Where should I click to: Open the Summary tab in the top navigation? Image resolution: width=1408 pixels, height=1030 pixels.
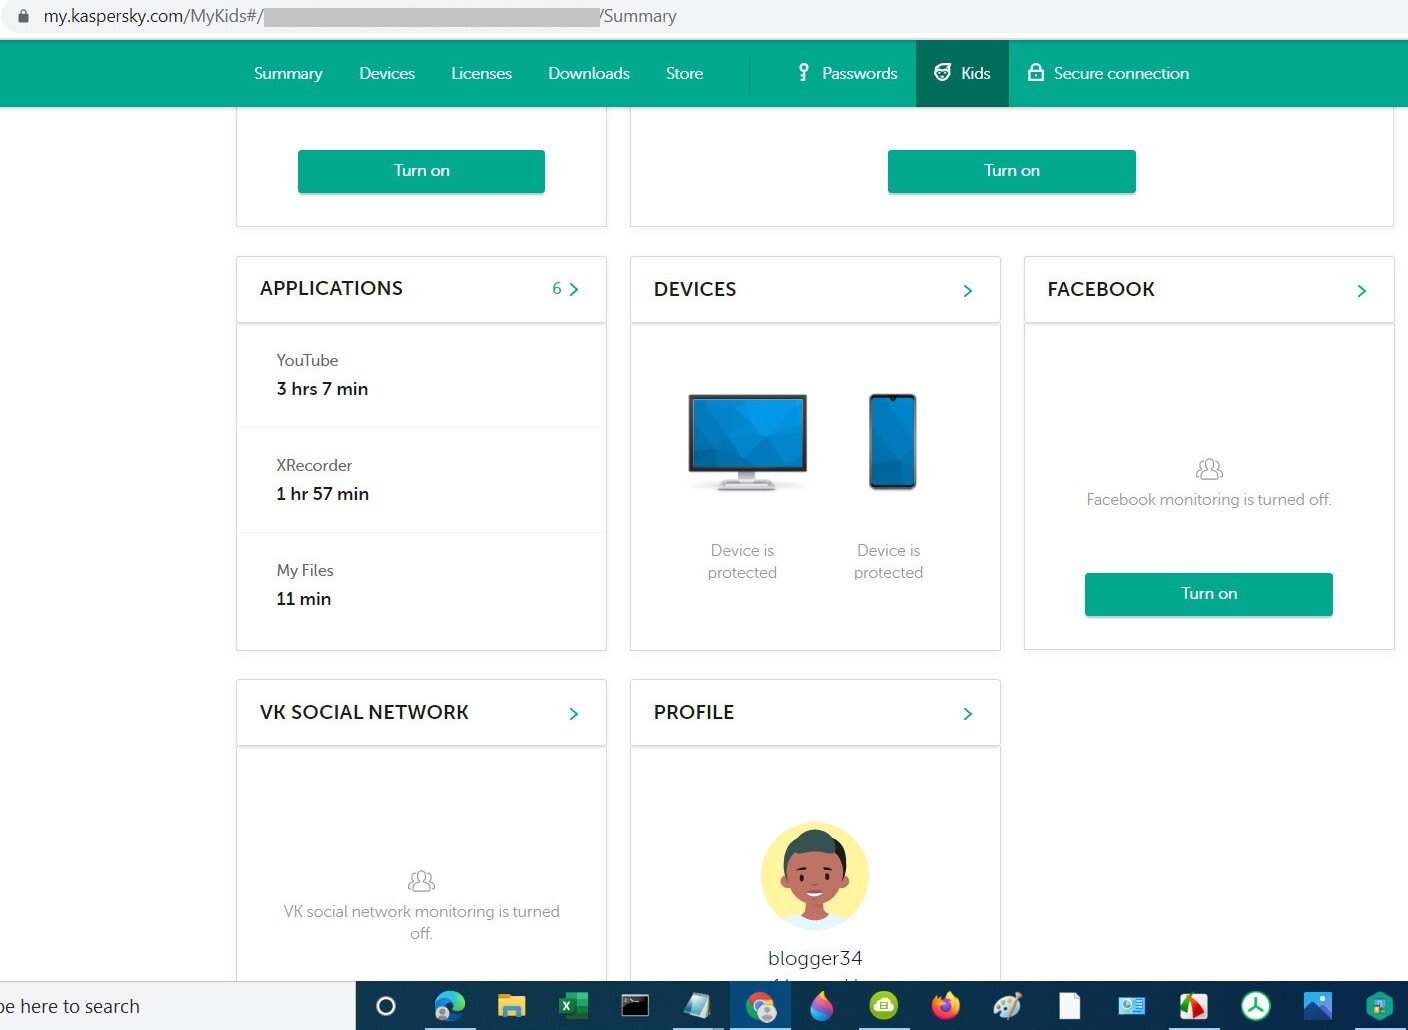click(288, 73)
